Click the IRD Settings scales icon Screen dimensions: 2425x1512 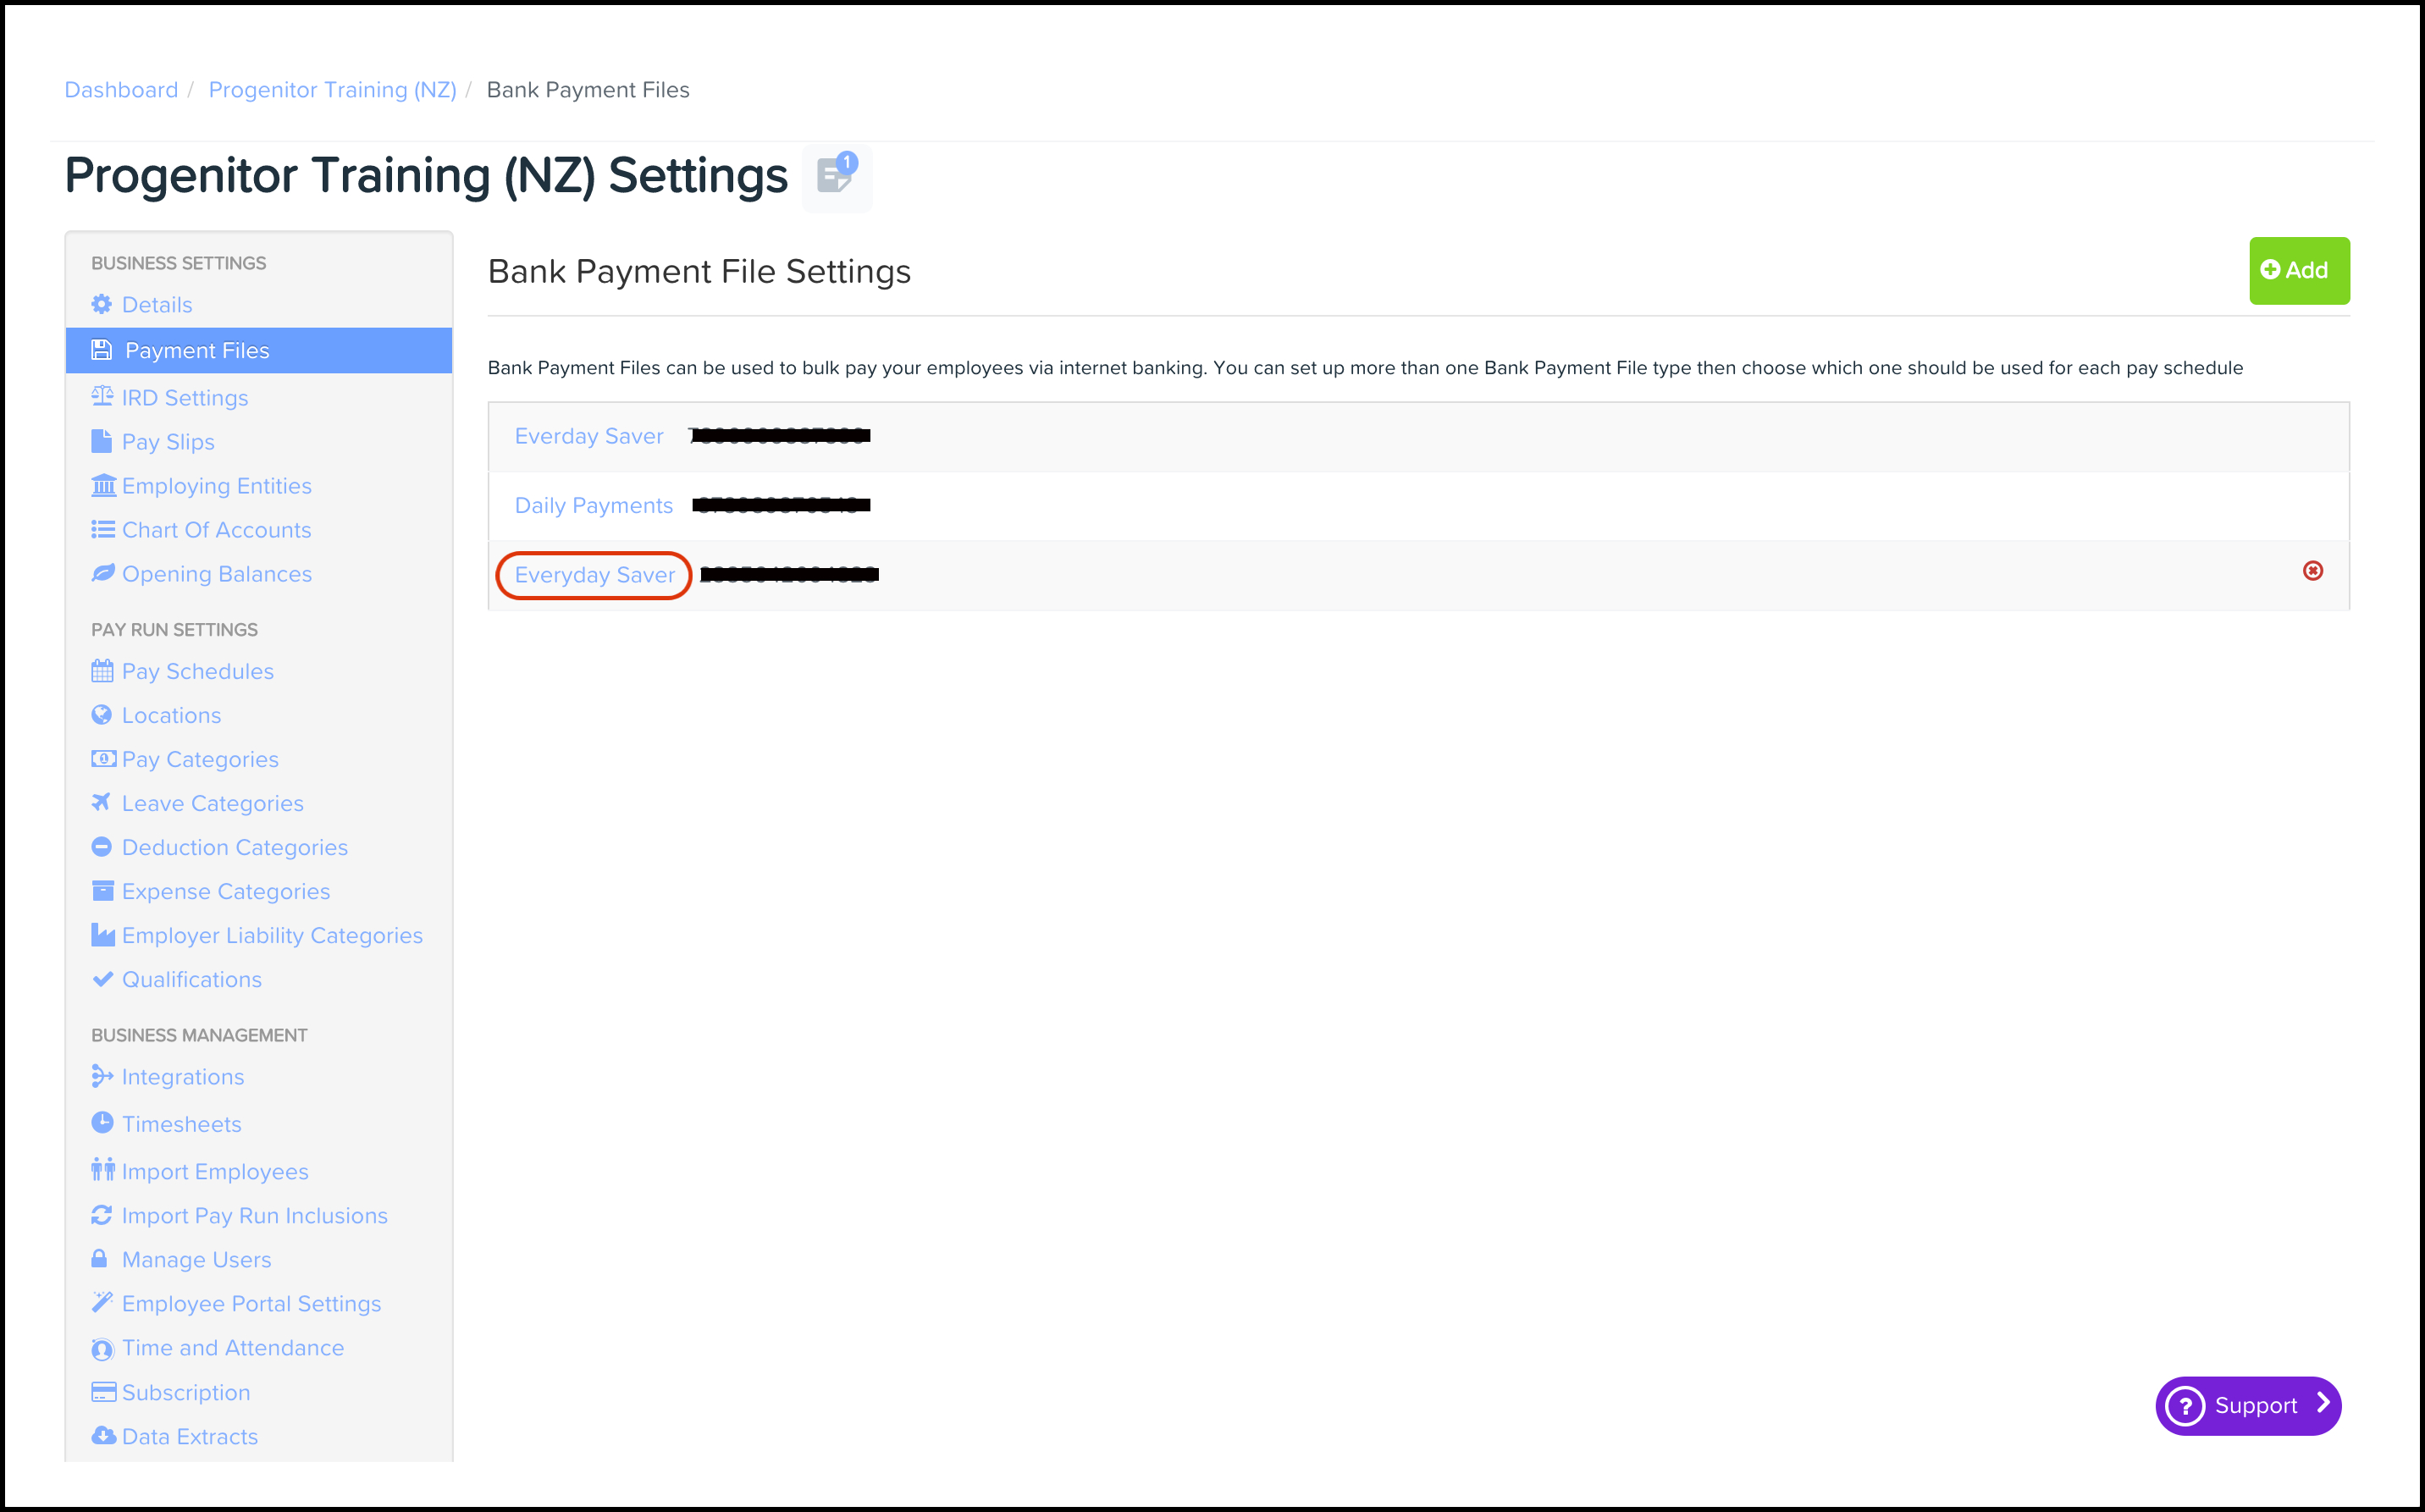tap(102, 397)
